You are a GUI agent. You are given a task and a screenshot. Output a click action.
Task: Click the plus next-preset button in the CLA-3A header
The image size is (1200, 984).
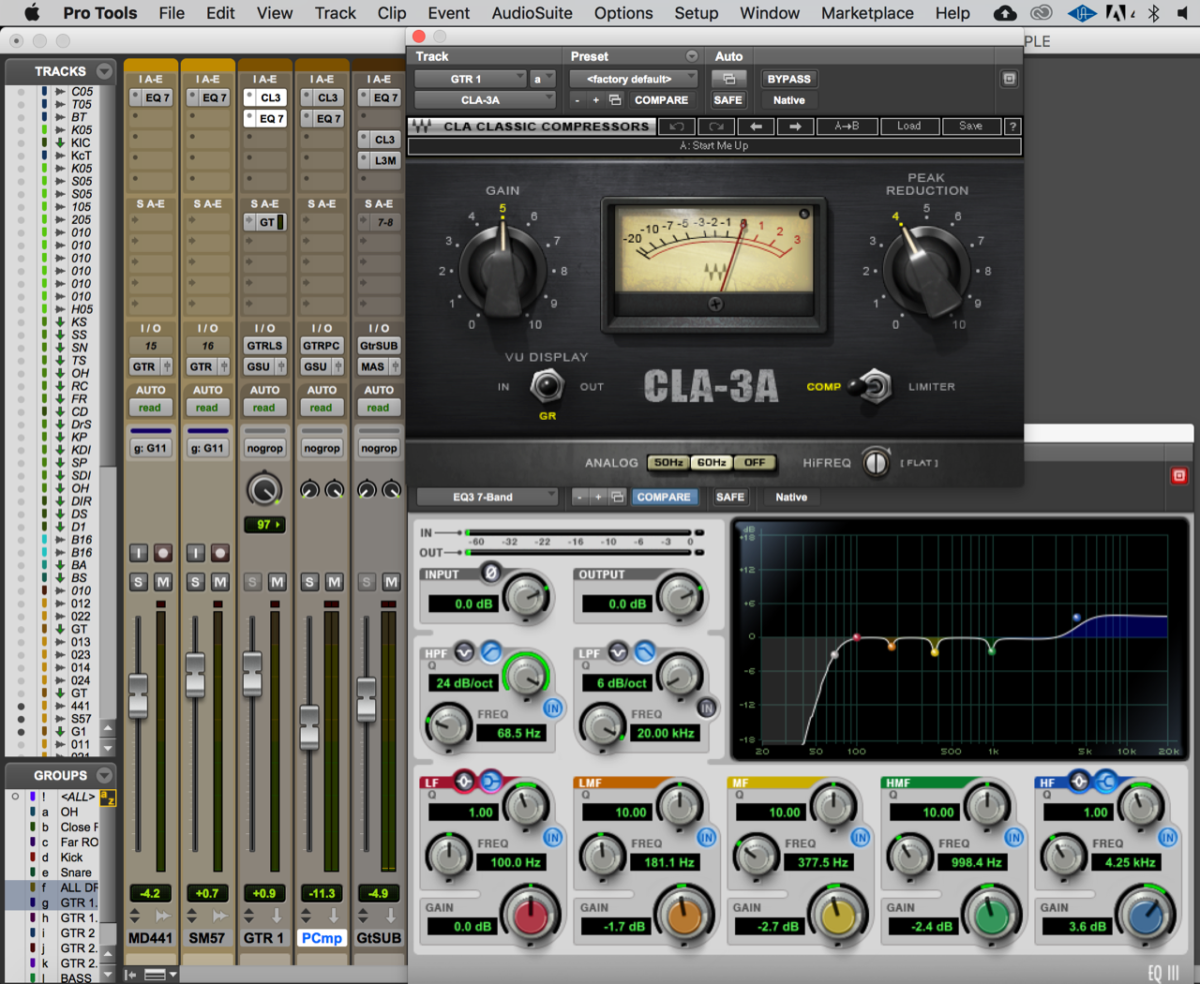coord(596,100)
